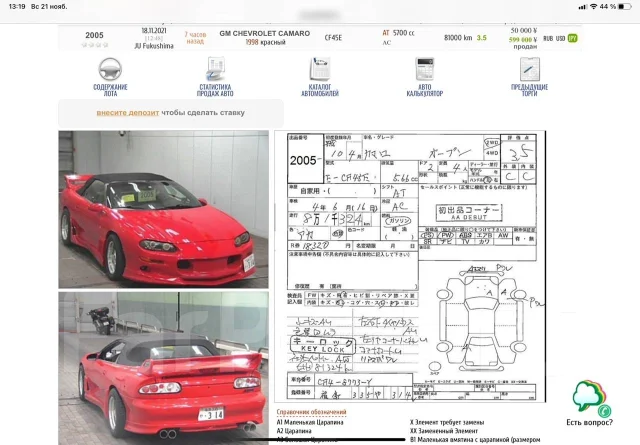This screenshot has width=640, height=445.
Task: Click the lot number 2005 header text
Action: pyautogui.click(x=94, y=36)
